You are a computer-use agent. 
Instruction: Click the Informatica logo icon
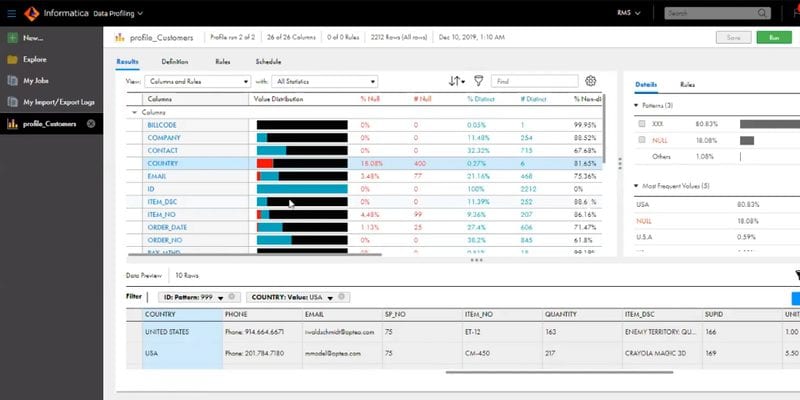32,14
